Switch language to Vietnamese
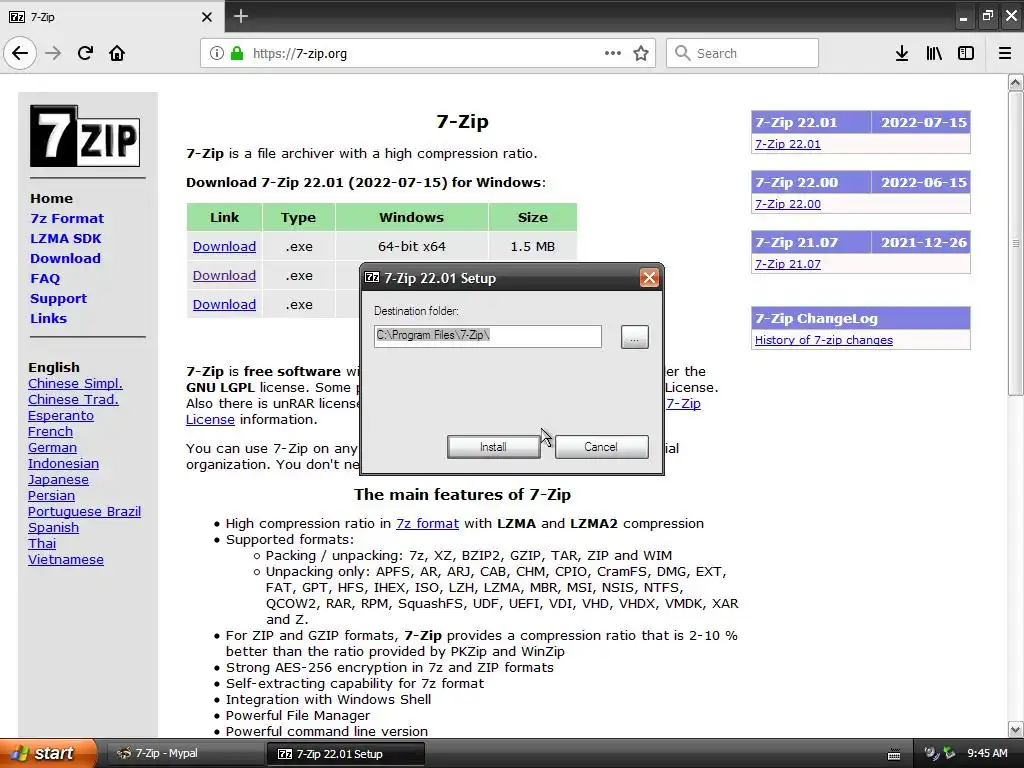Screen dimensions: 1024x768 tap(65, 560)
